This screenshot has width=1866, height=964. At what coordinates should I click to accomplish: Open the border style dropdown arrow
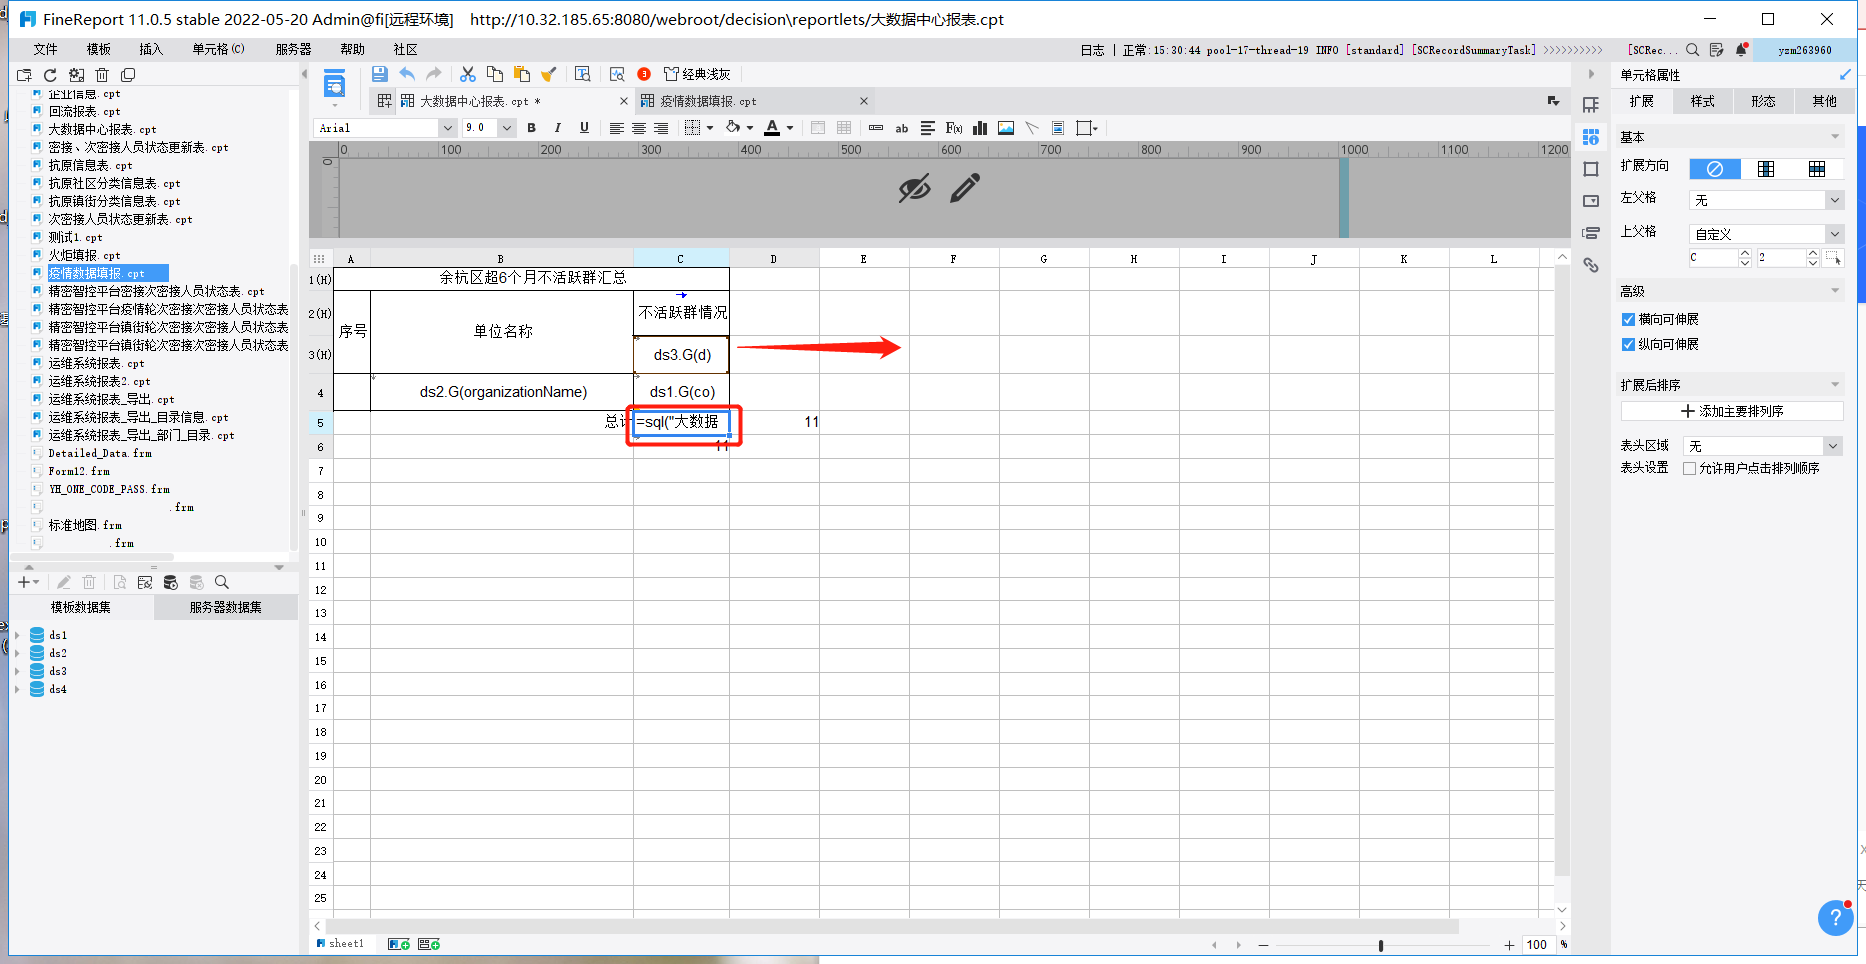click(710, 128)
